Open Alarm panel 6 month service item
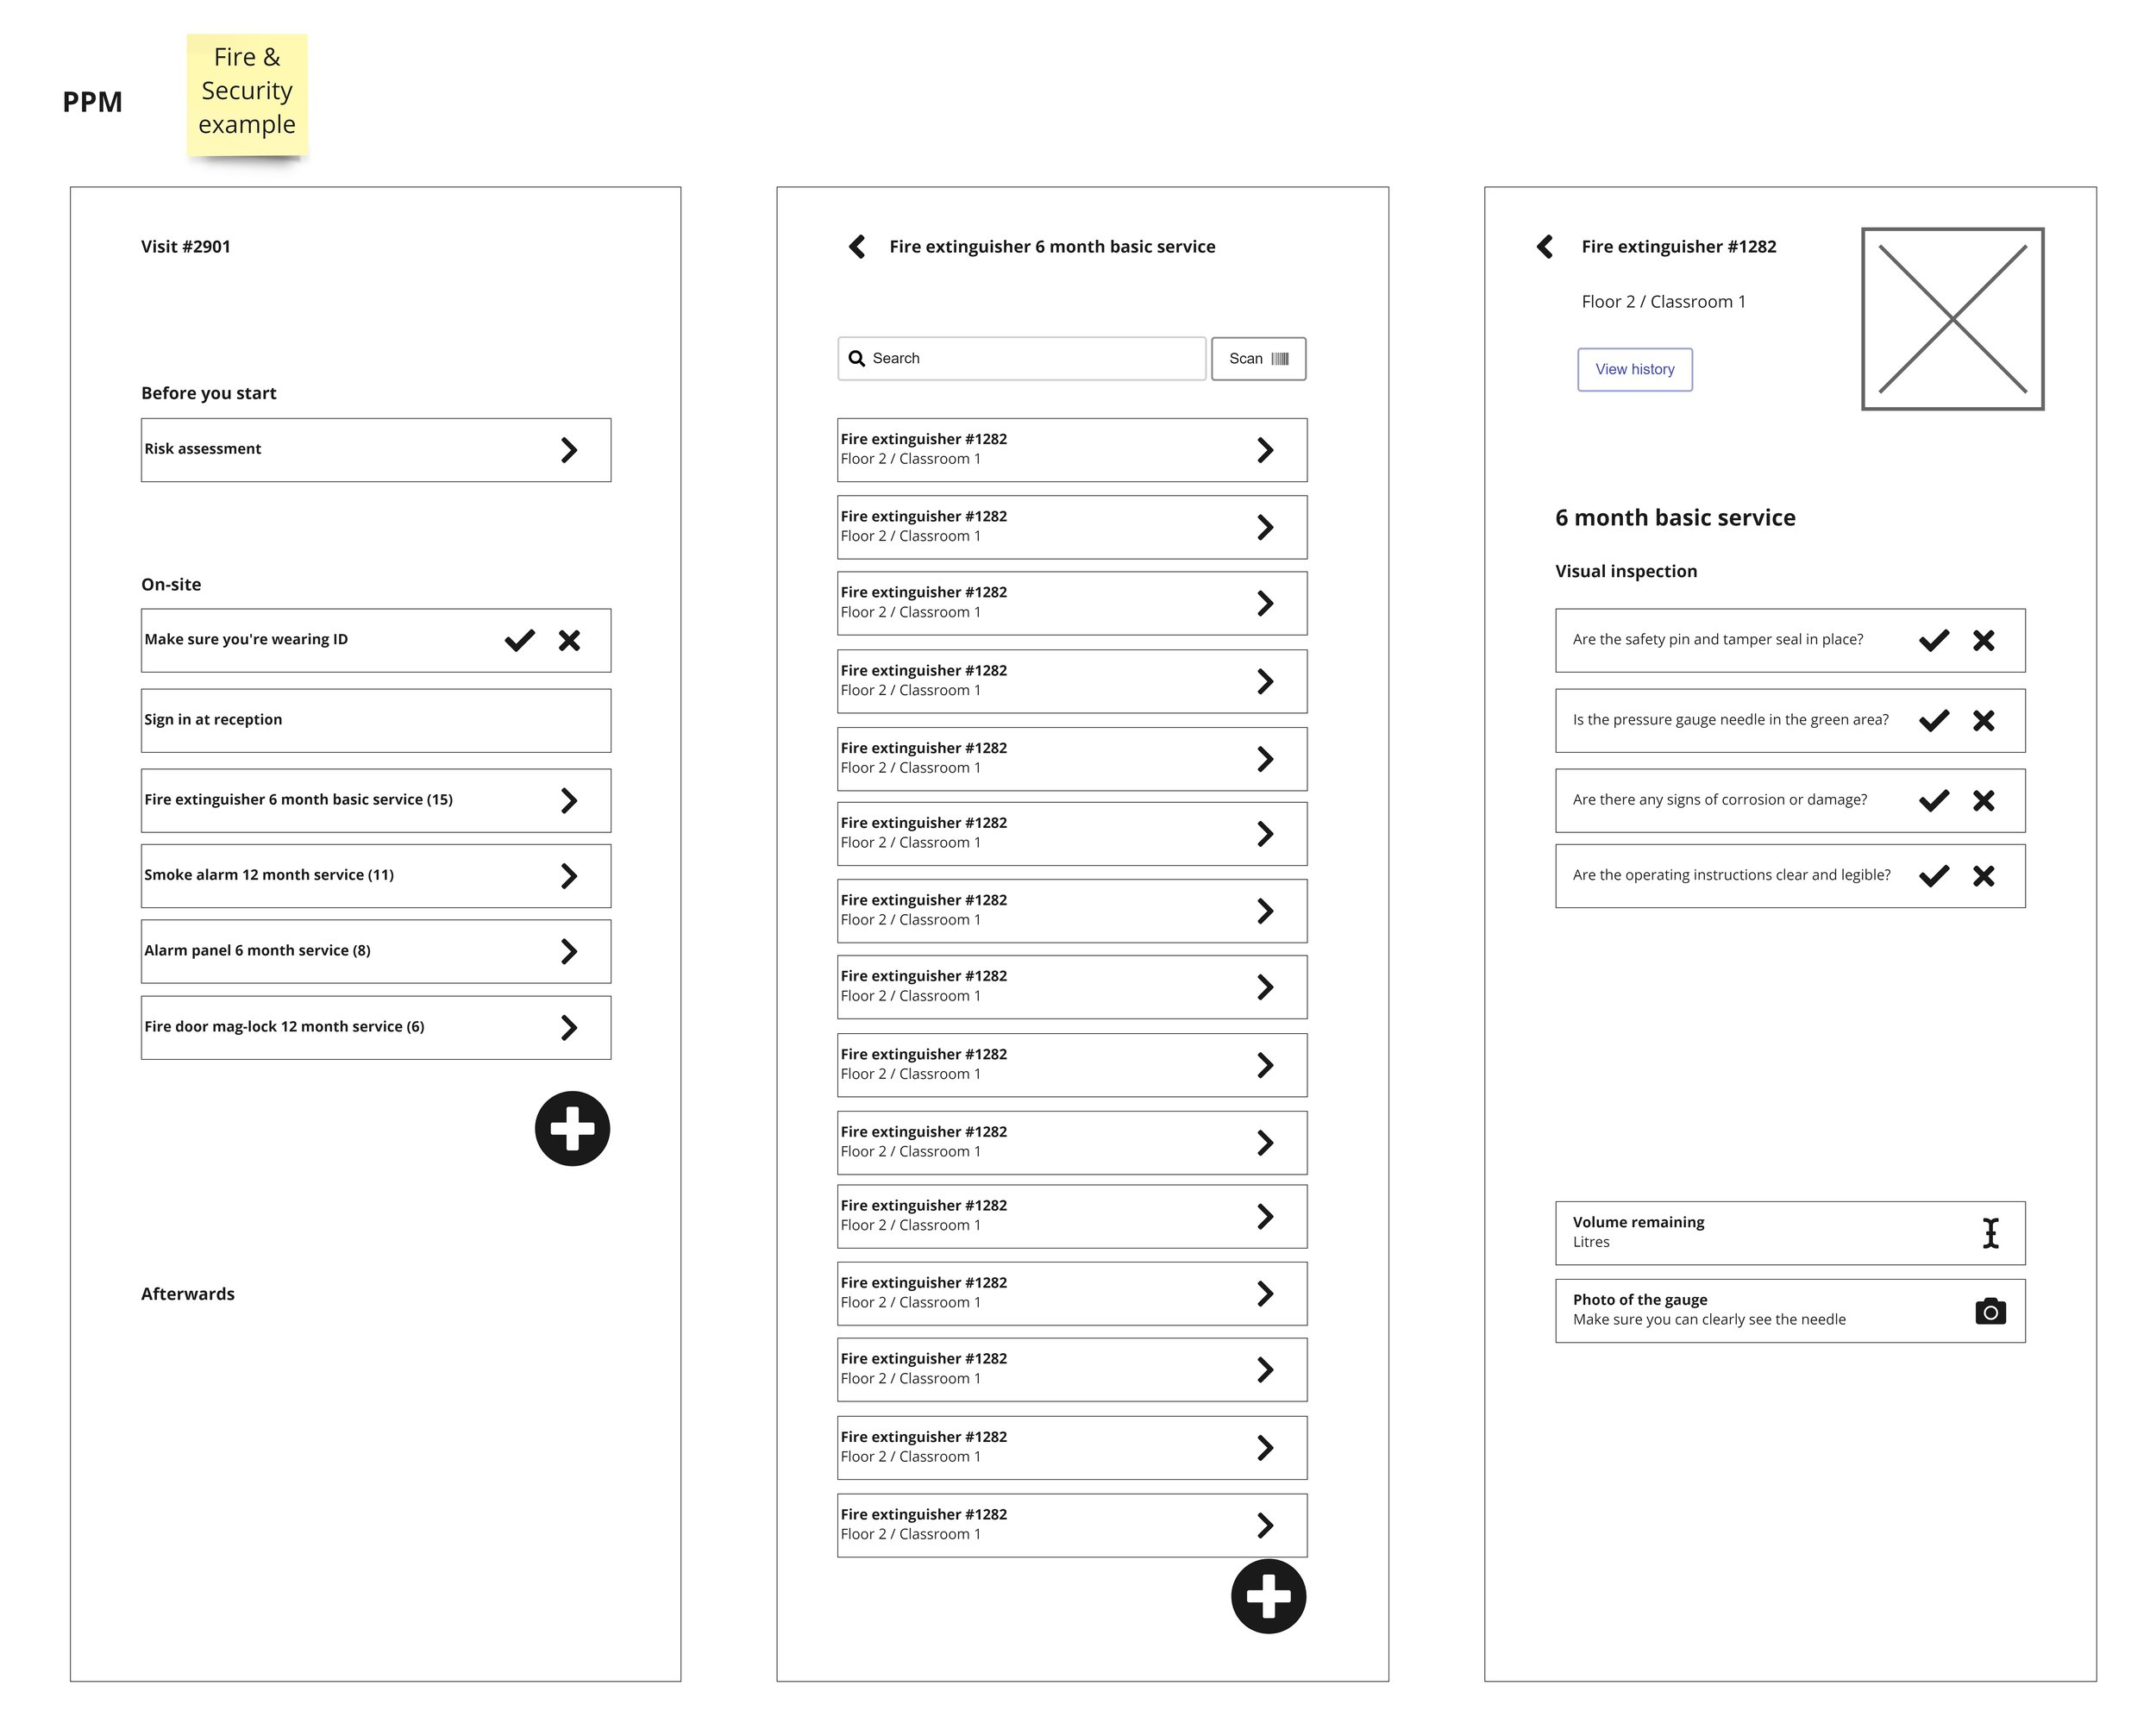 [376, 951]
